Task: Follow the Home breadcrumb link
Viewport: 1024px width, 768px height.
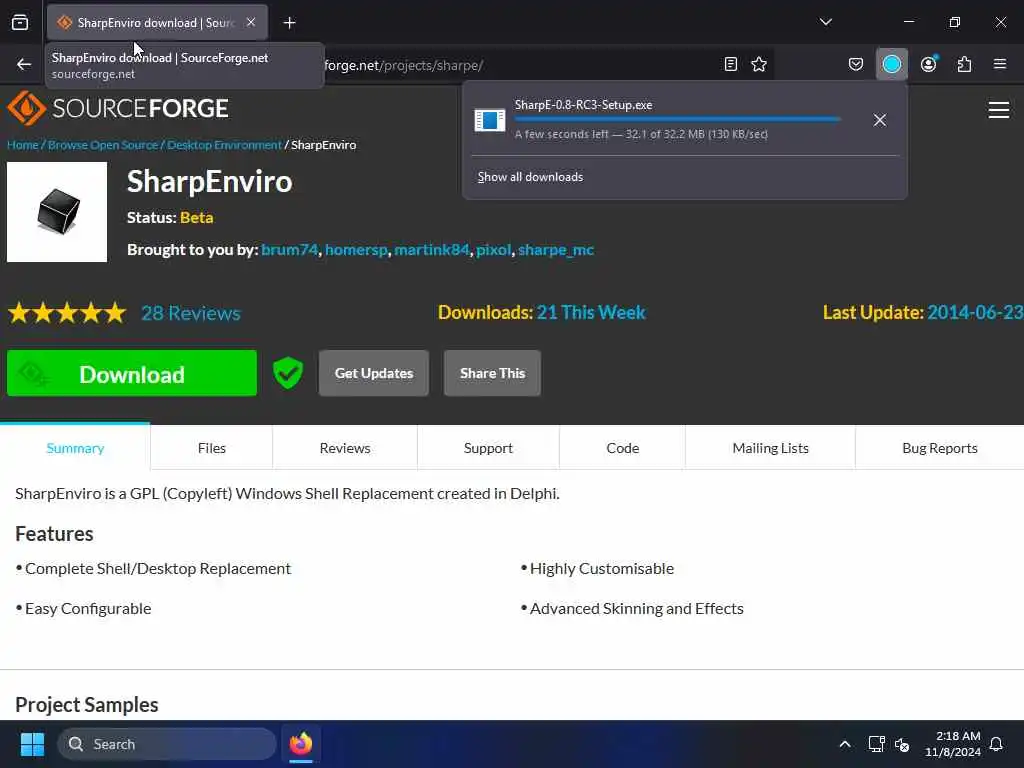Action: tap(23, 145)
